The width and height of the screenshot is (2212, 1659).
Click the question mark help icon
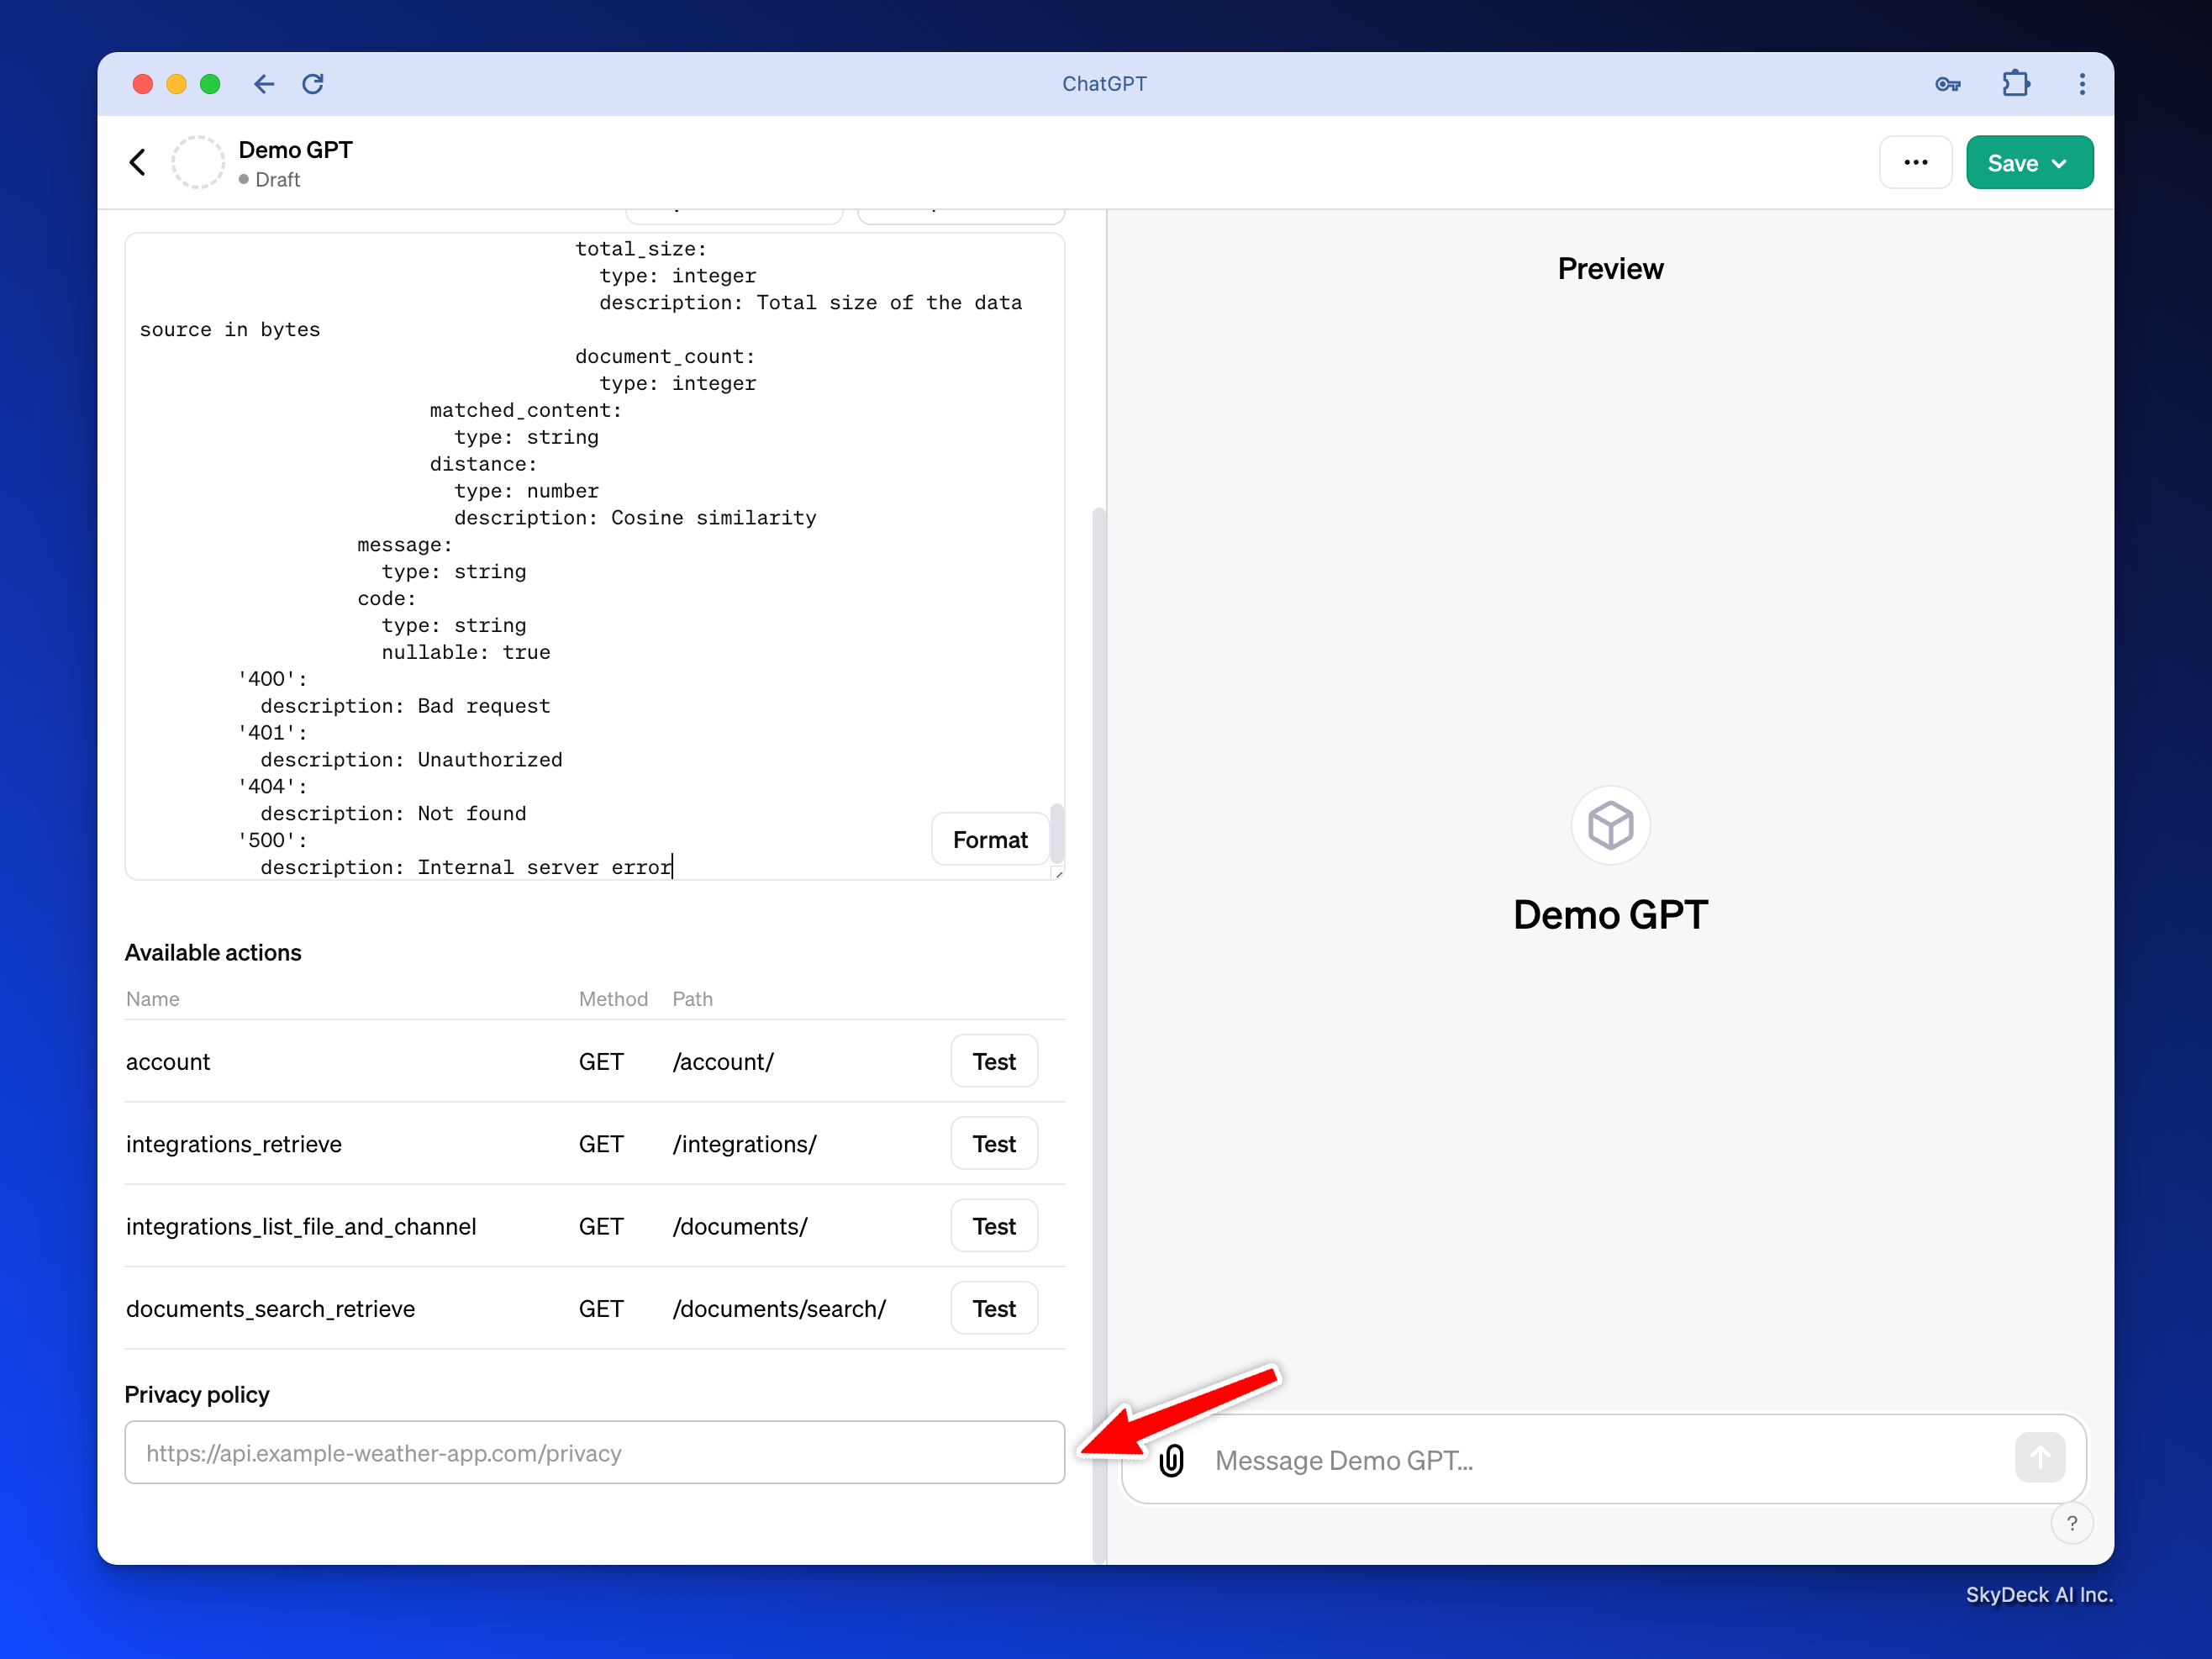2071,1523
